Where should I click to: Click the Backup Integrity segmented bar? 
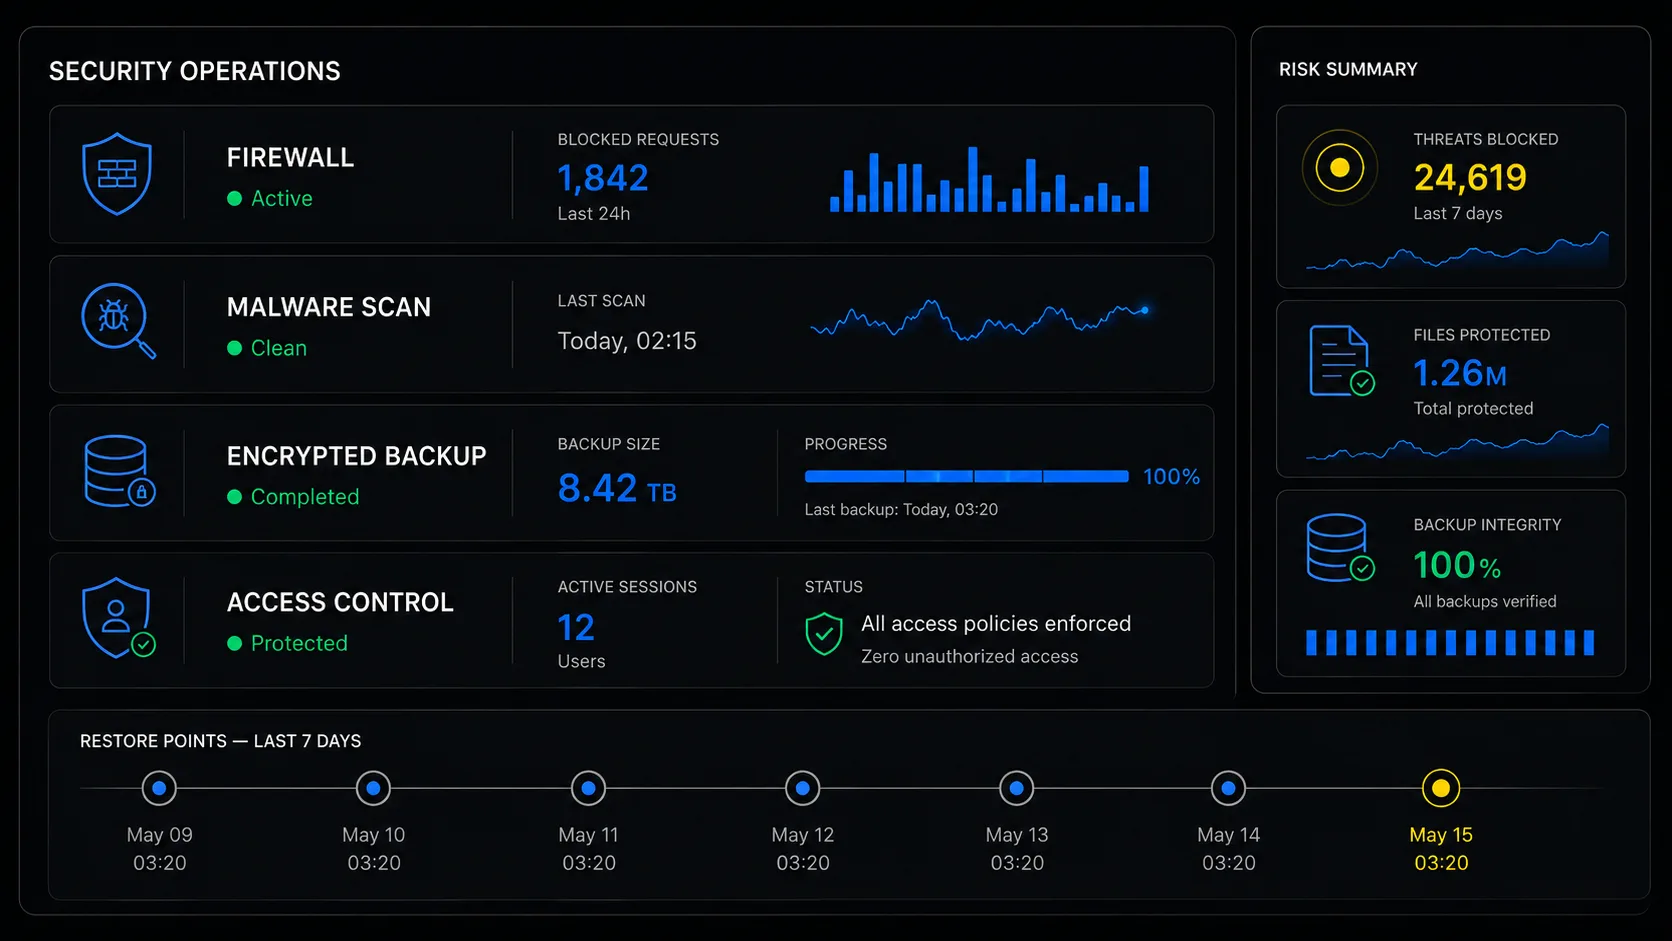[x=1450, y=642]
